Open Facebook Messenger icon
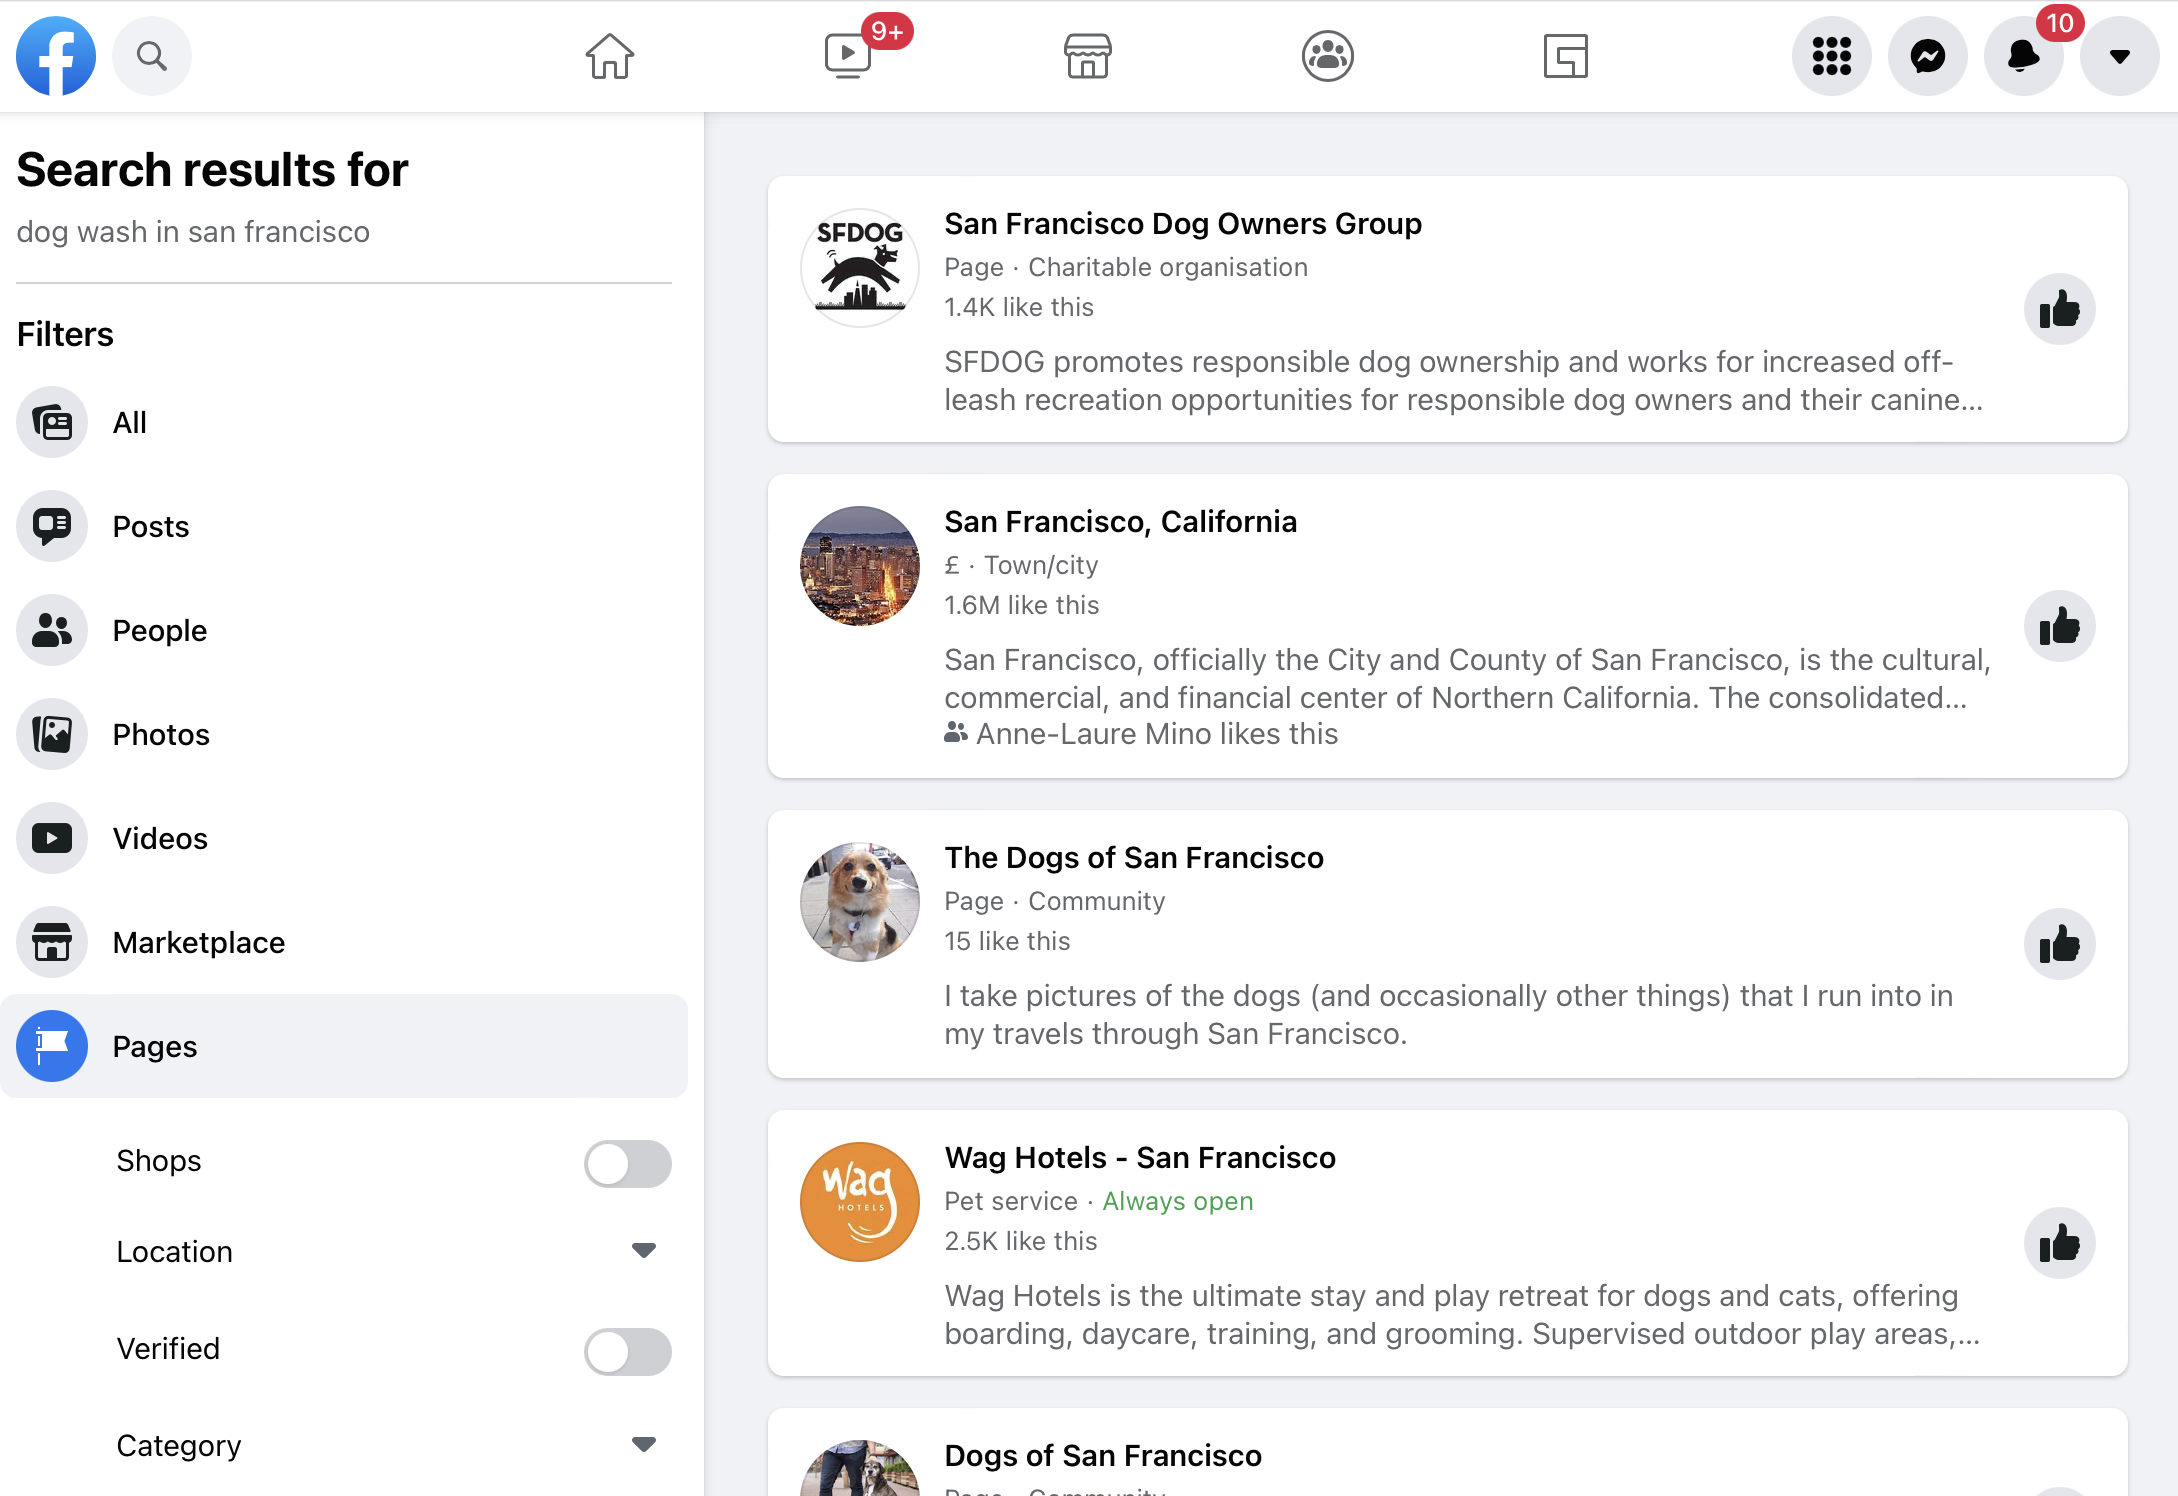The width and height of the screenshot is (2178, 1496). click(1926, 56)
